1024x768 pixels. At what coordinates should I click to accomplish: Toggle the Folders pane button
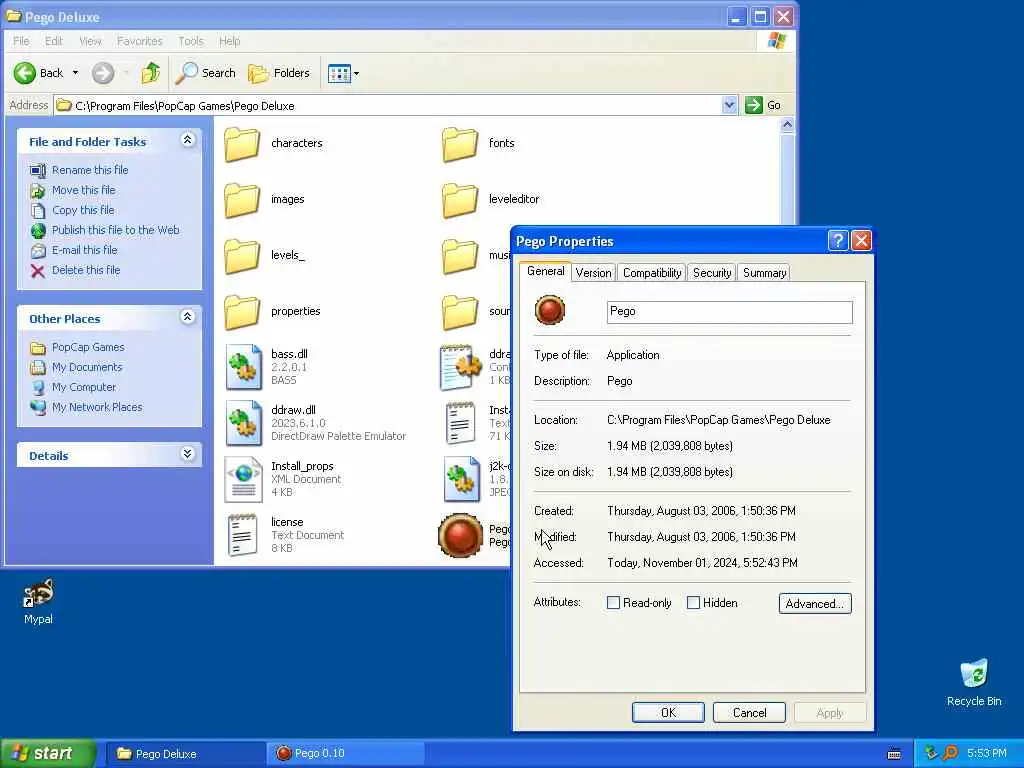(x=279, y=73)
